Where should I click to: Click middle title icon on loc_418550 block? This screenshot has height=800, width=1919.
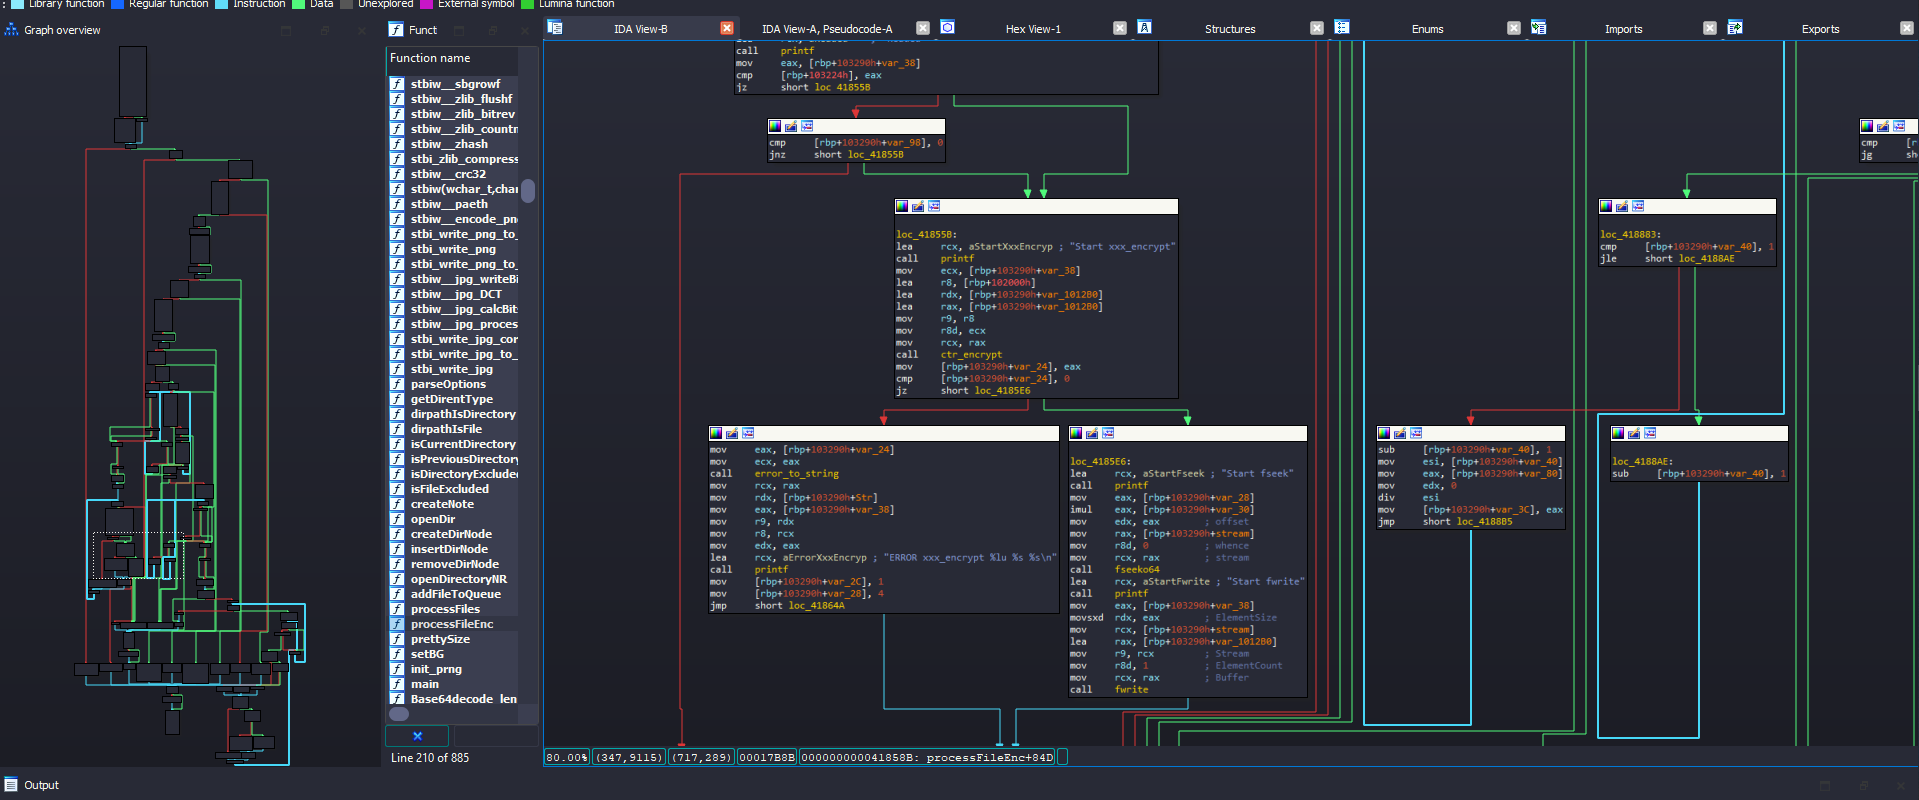point(918,206)
